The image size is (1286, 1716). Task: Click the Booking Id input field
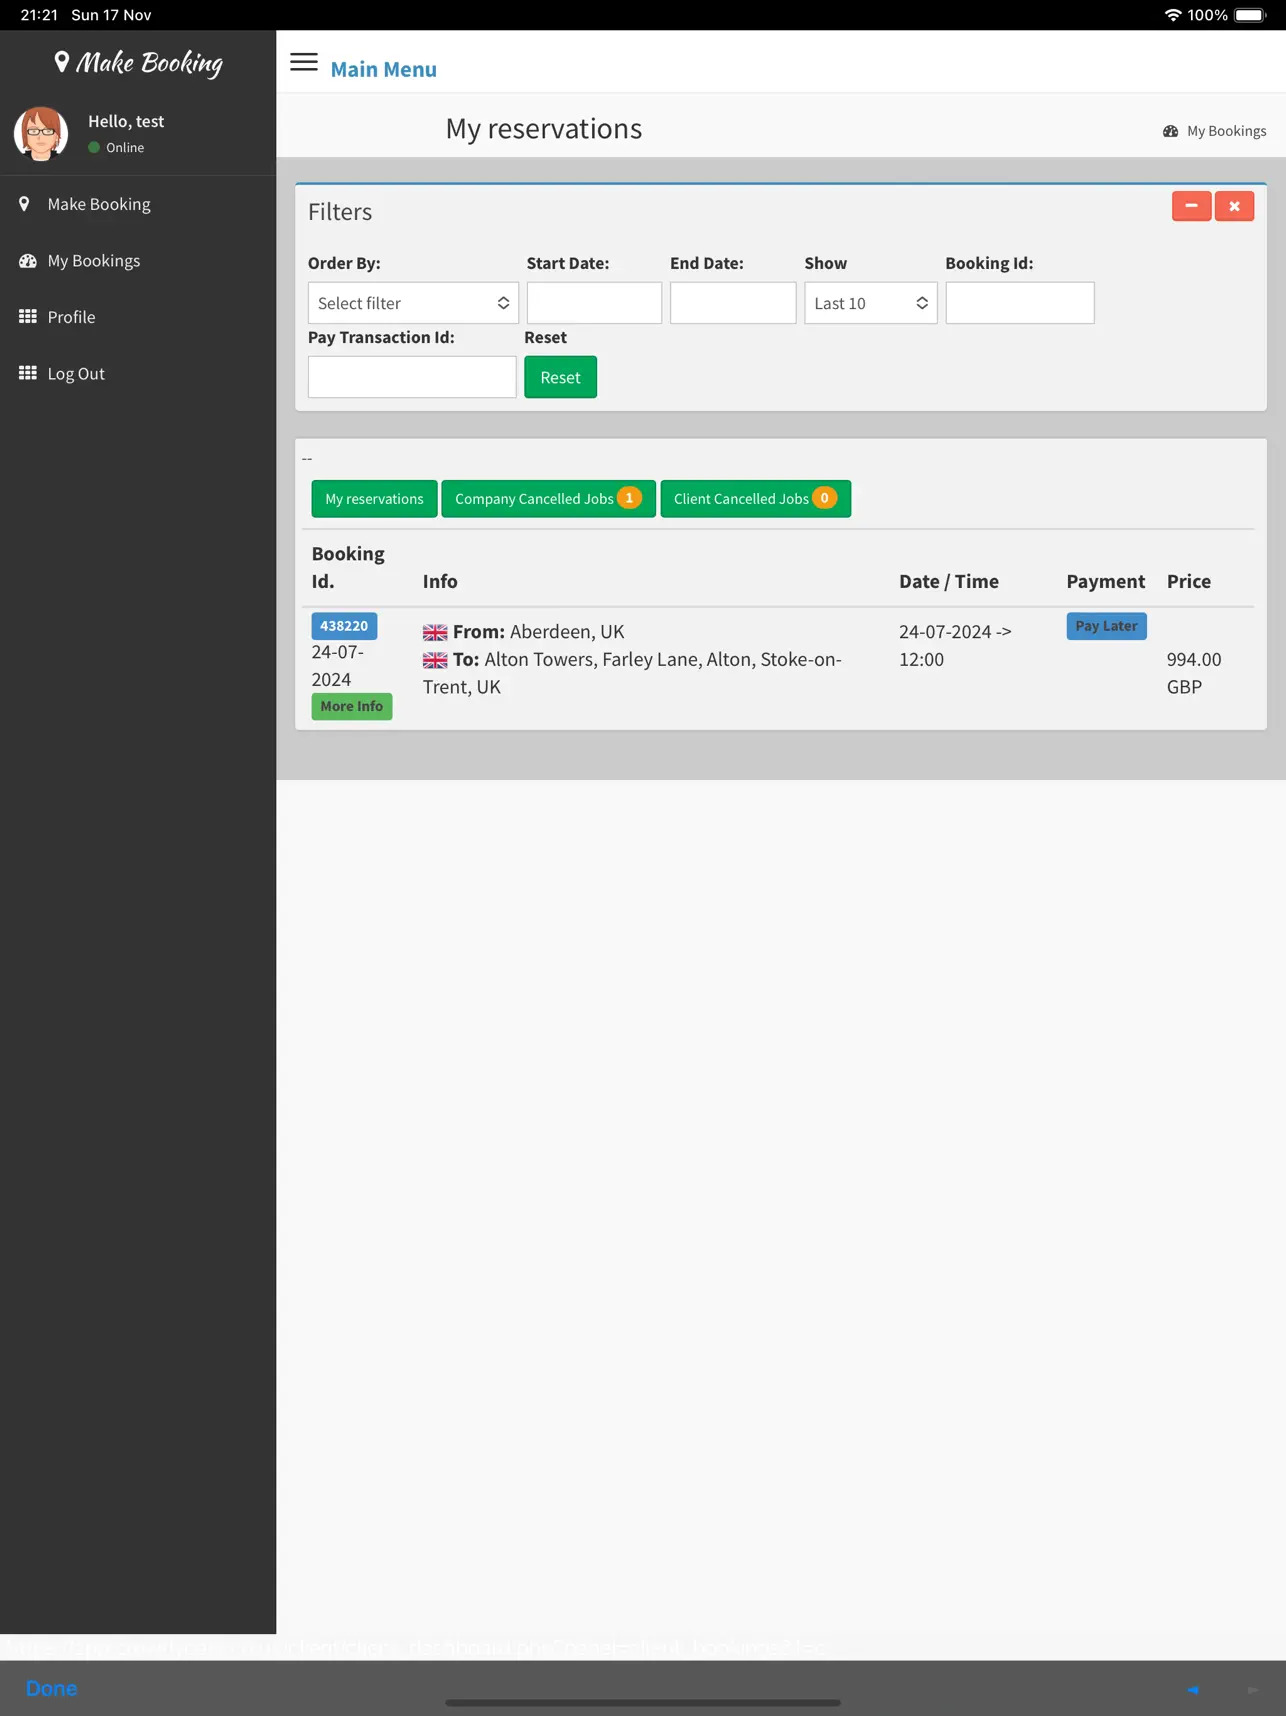click(1020, 303)
